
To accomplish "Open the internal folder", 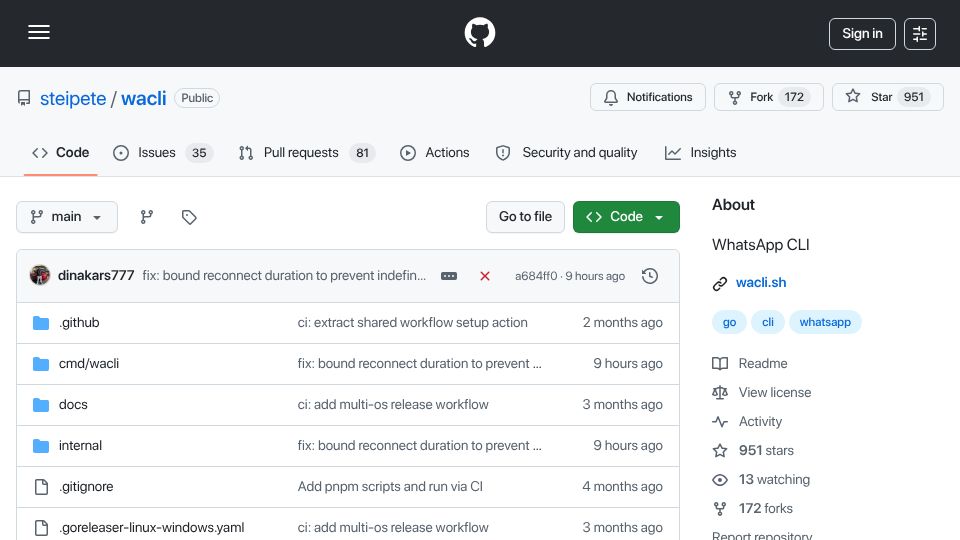I will click(x=80, y=446).
